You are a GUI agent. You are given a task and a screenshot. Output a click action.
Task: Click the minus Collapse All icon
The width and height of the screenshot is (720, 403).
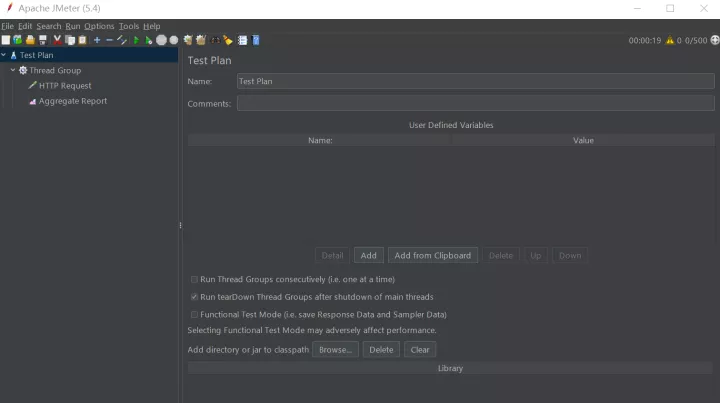[109, 40]
